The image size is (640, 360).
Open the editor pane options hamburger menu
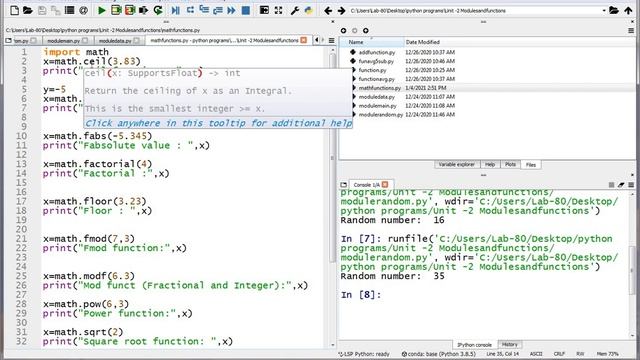tap(331, 40)
